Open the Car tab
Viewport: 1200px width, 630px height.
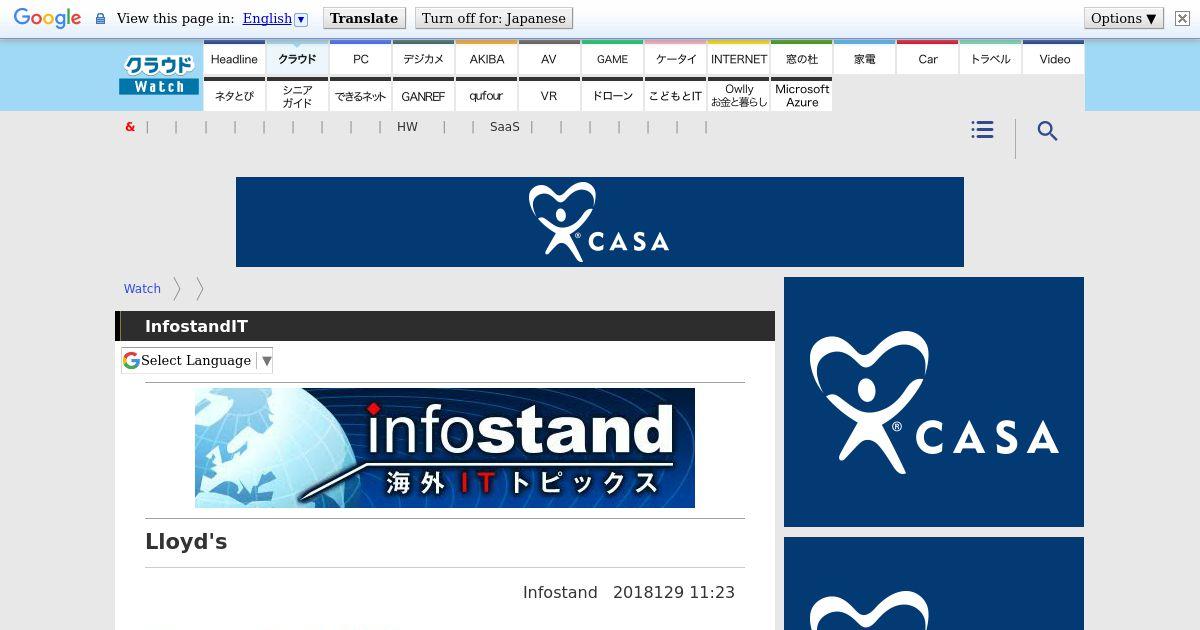(x=927, y=58)
